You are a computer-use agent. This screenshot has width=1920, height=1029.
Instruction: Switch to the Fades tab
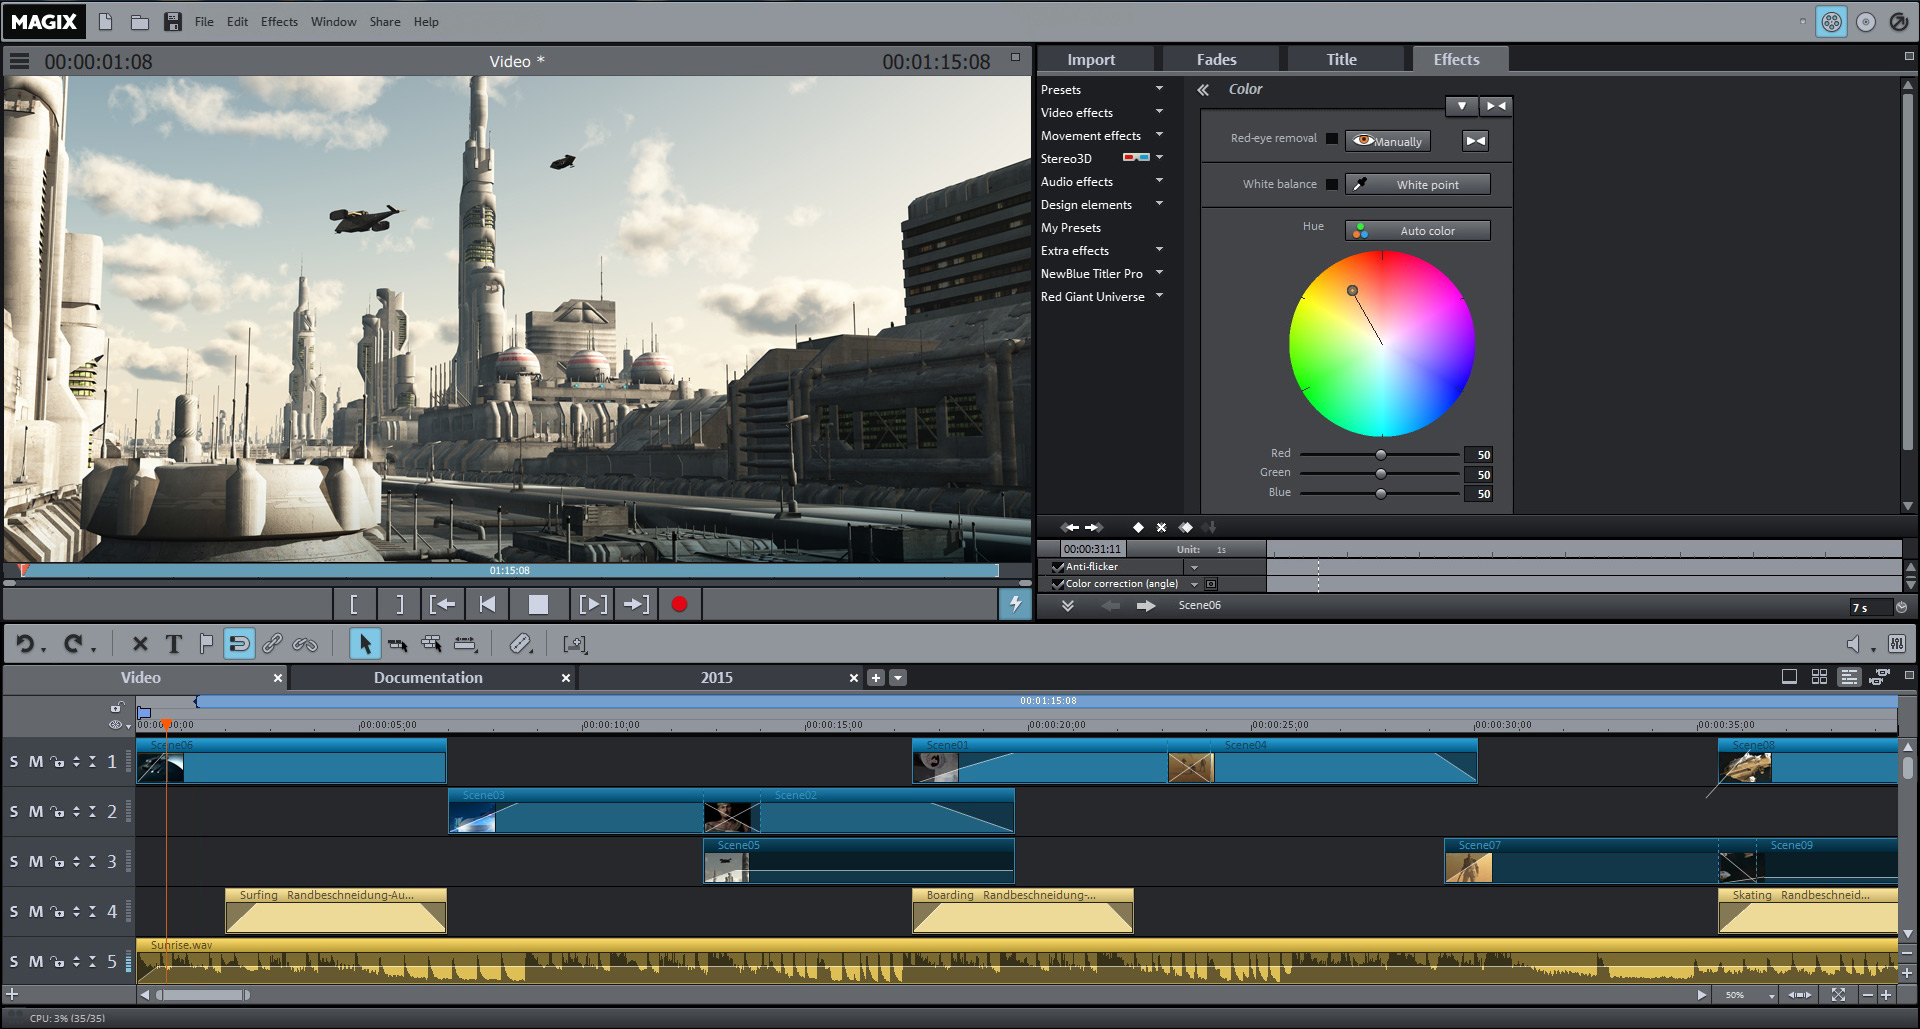(x=1218, y=58)
